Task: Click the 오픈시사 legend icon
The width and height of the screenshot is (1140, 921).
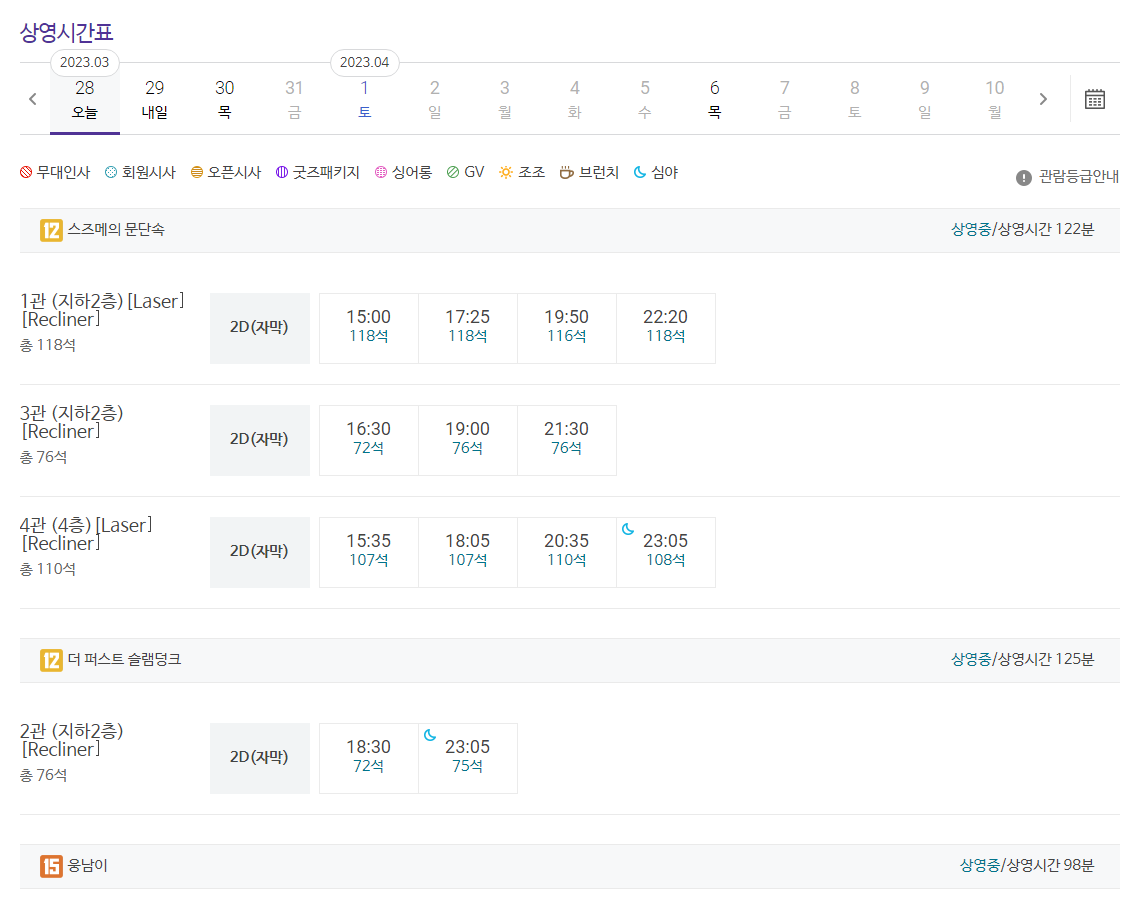Action: [196, 172]
